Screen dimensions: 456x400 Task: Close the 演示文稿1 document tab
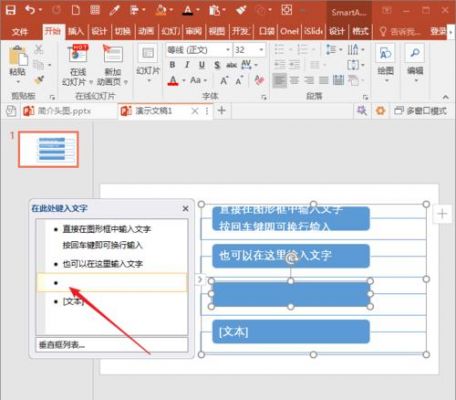(x=195, y=111)
